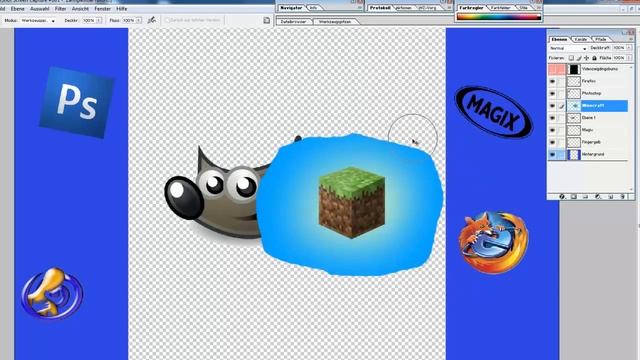Add a layer style via the fx icon
Screen dimensions: 640x360
(x=562, y=197)
